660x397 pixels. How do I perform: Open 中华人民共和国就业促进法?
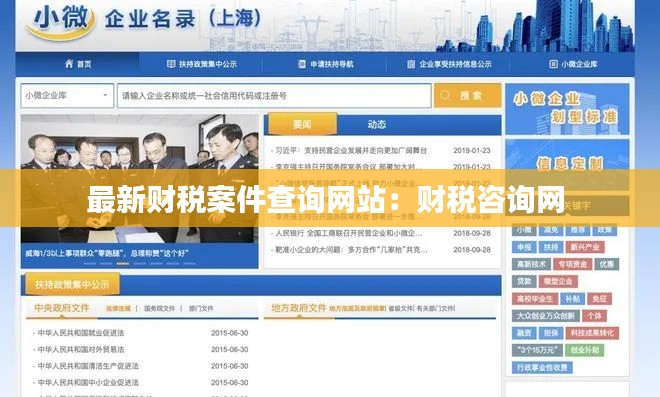tap(80, 333)
